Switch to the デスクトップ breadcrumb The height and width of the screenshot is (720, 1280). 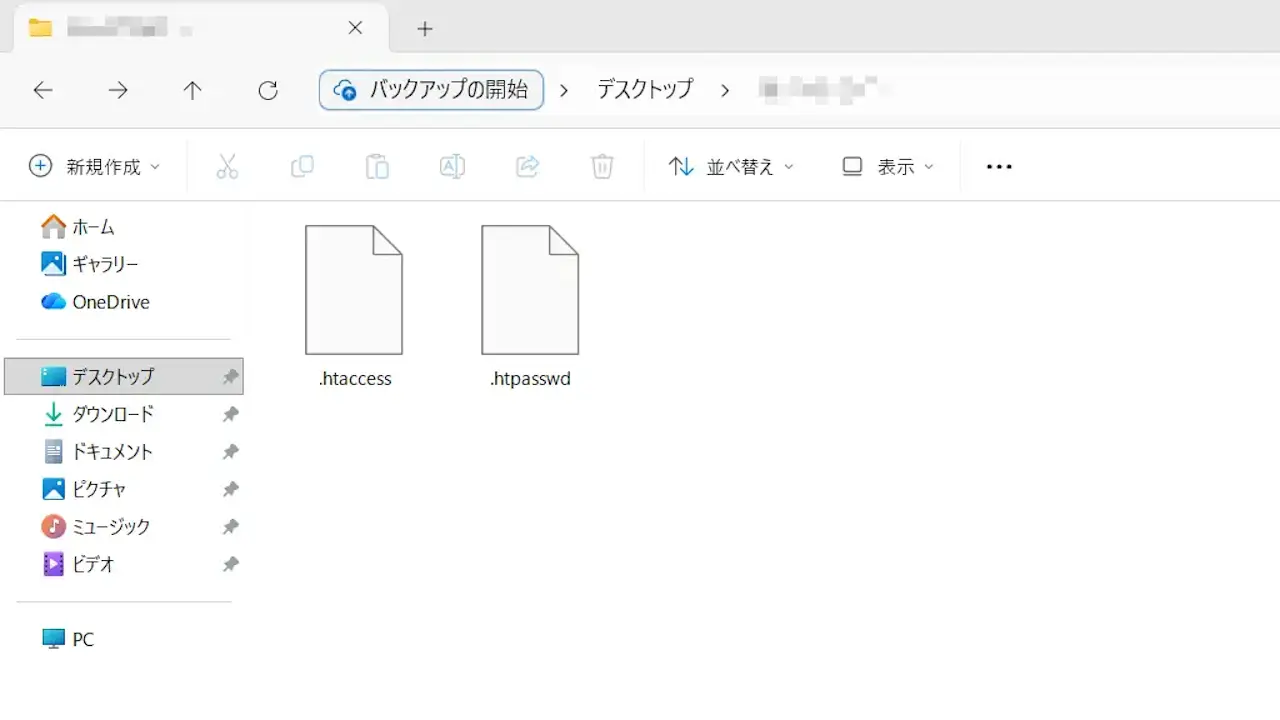(x=644, y=90)
